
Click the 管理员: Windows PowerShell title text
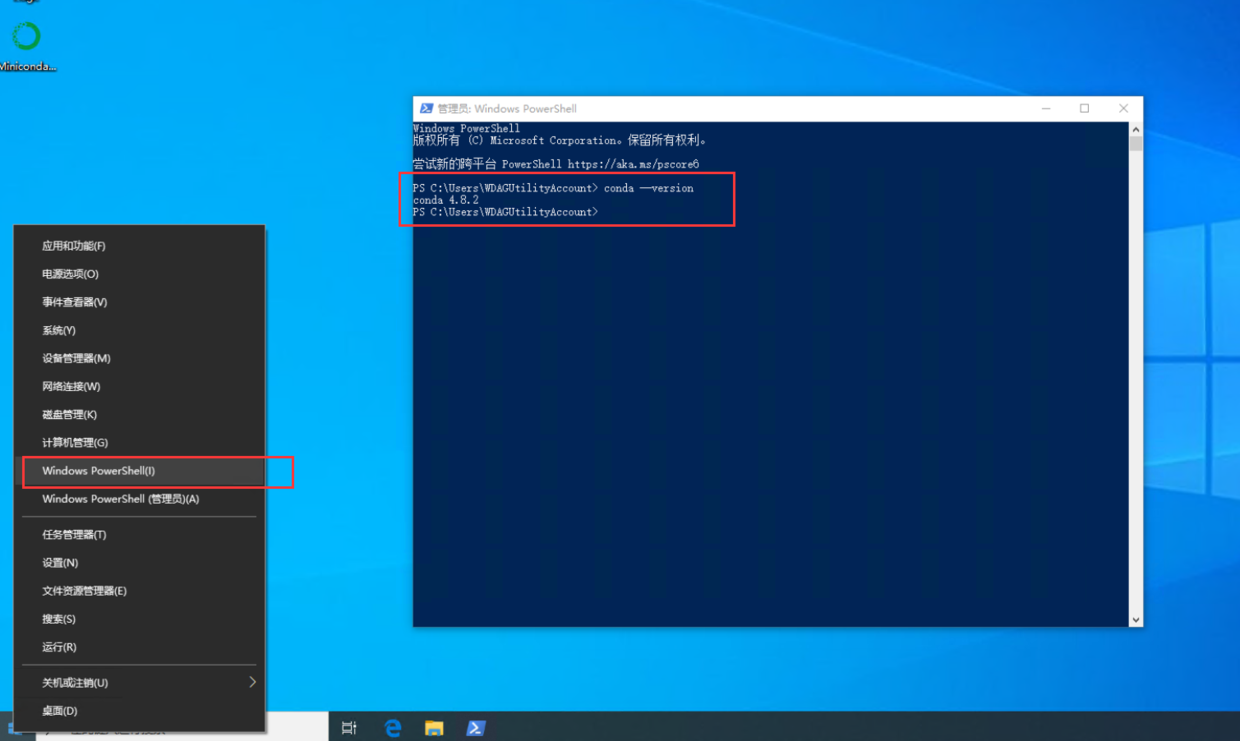tap(507, 109)
